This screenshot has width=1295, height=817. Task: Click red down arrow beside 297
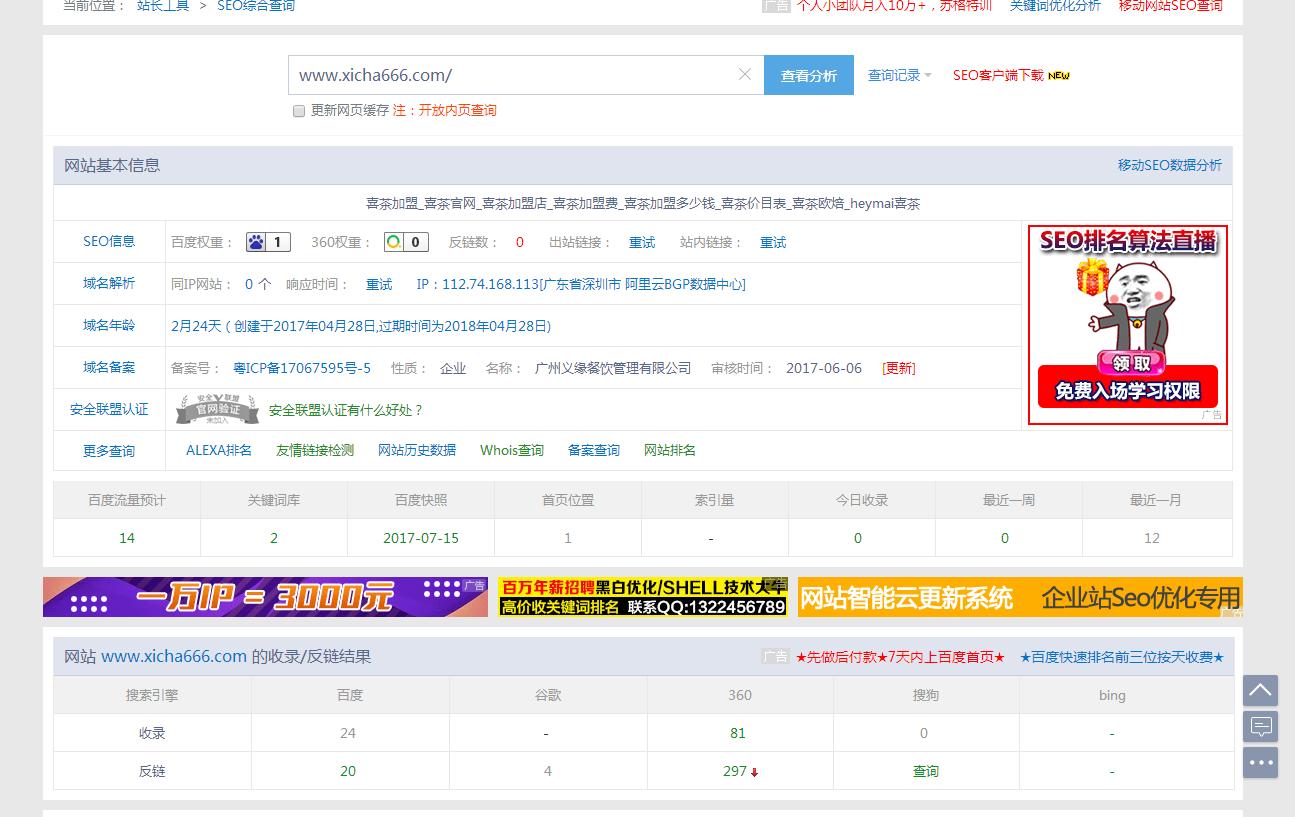pyautogui.click(x=754, y=772)
